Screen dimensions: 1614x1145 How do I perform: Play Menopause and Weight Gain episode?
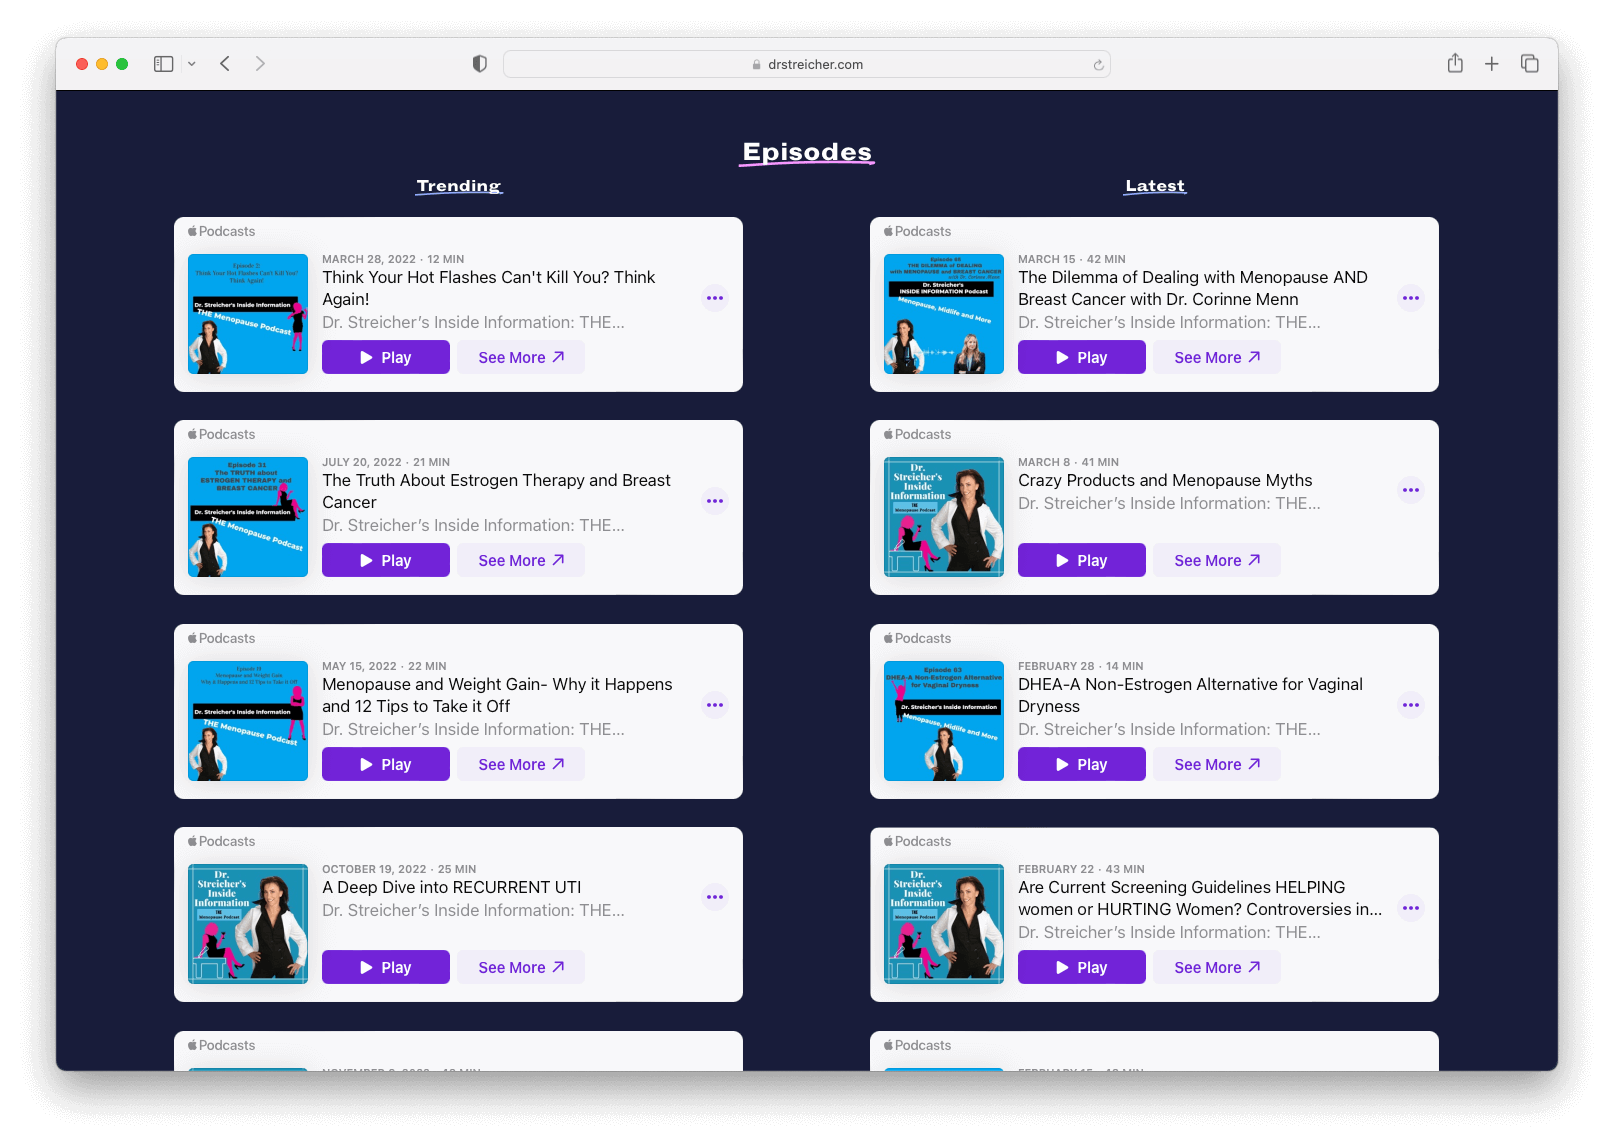[386, 764]
